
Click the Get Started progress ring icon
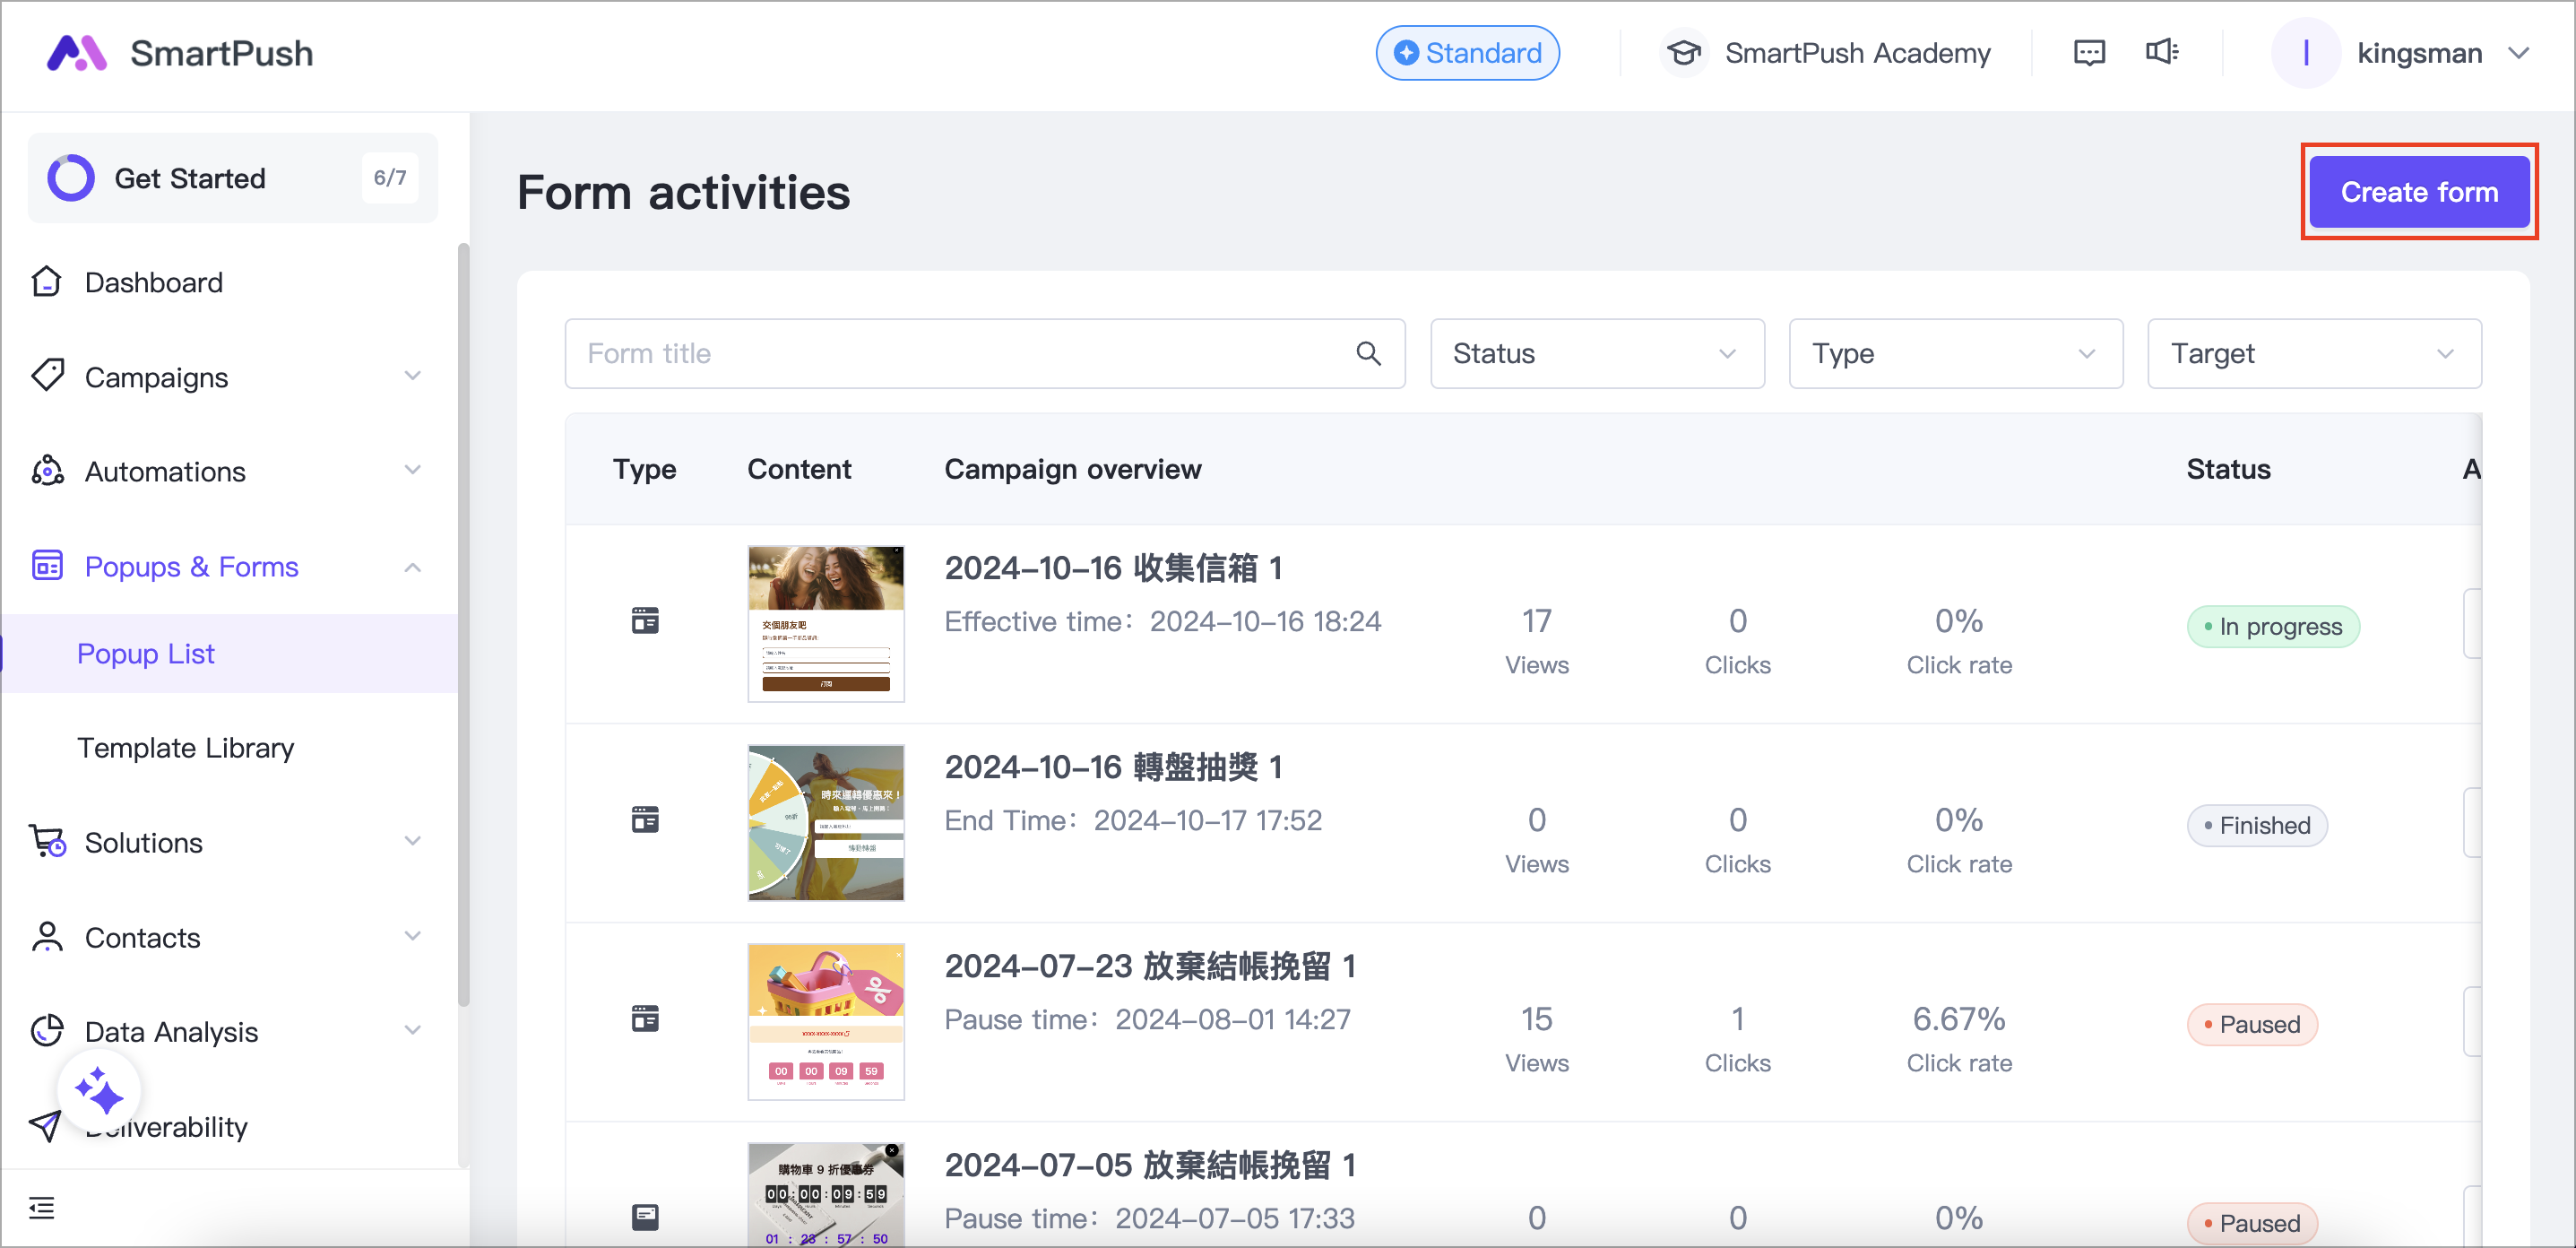(71, 178)
